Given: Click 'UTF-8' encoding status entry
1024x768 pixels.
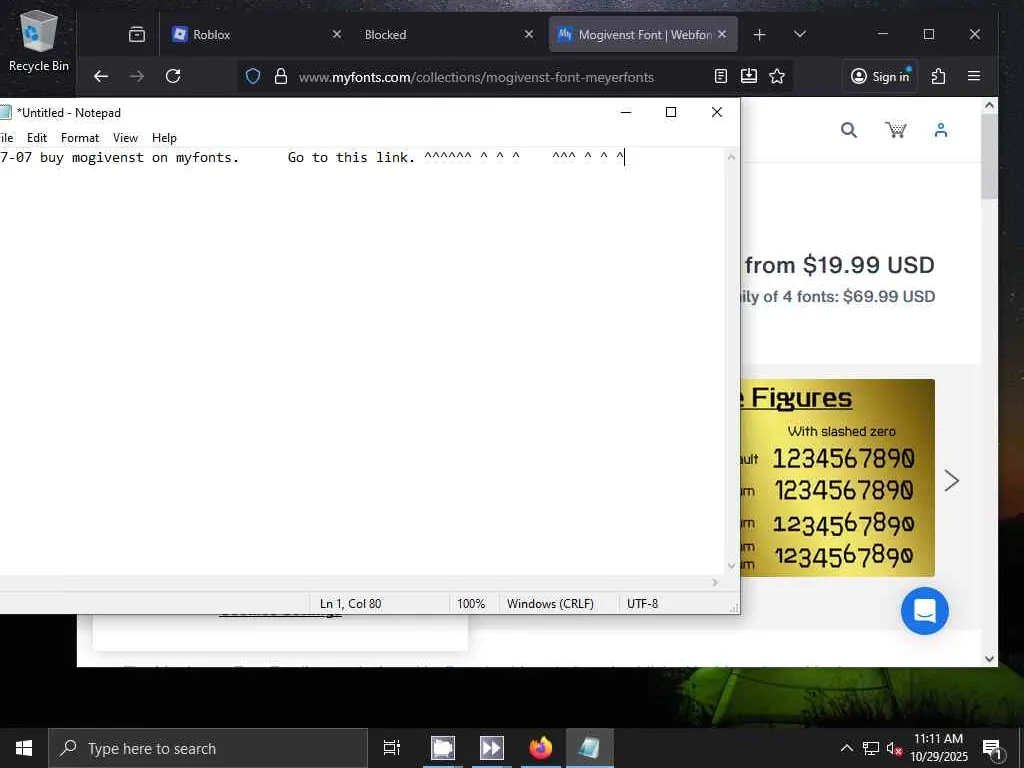Looking at the screenshot, I should (642, 603).
